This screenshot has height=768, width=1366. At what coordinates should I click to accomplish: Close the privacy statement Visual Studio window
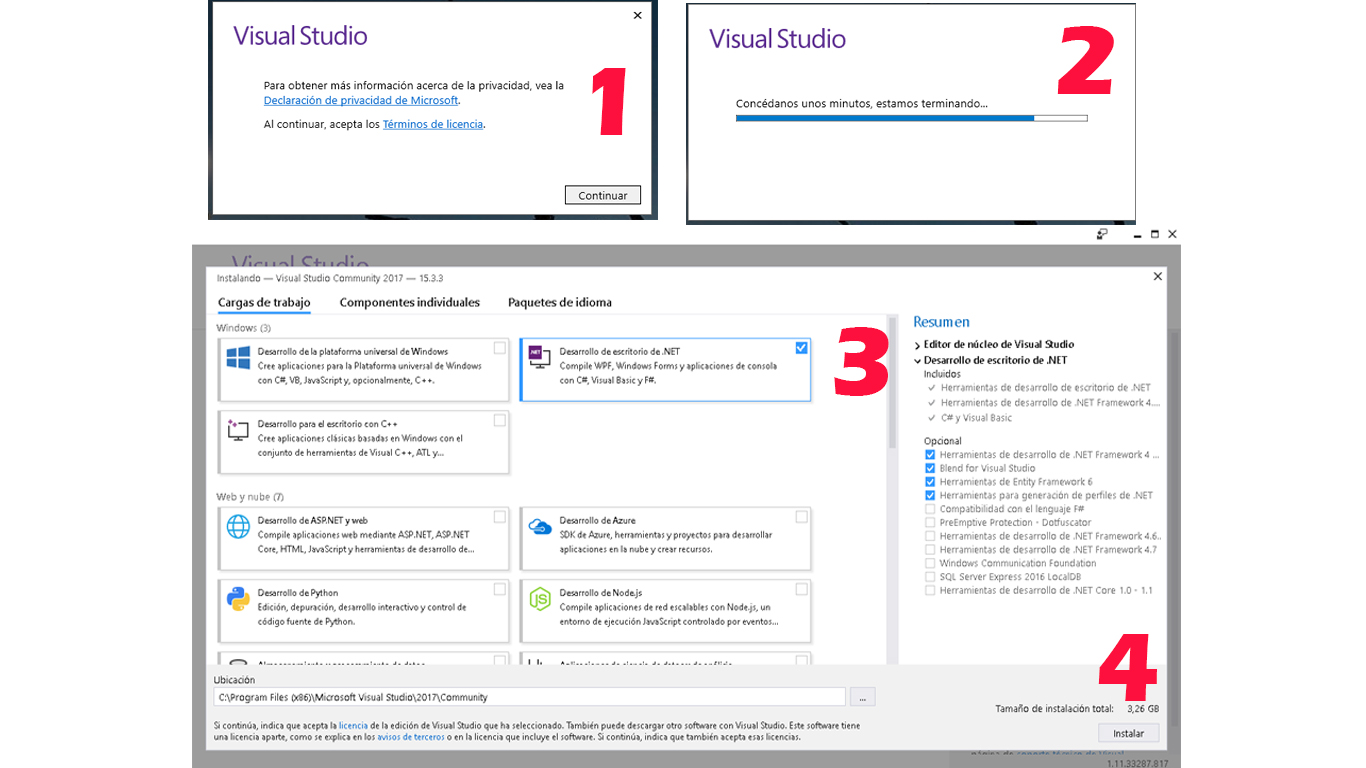click(x=638, y=15)
